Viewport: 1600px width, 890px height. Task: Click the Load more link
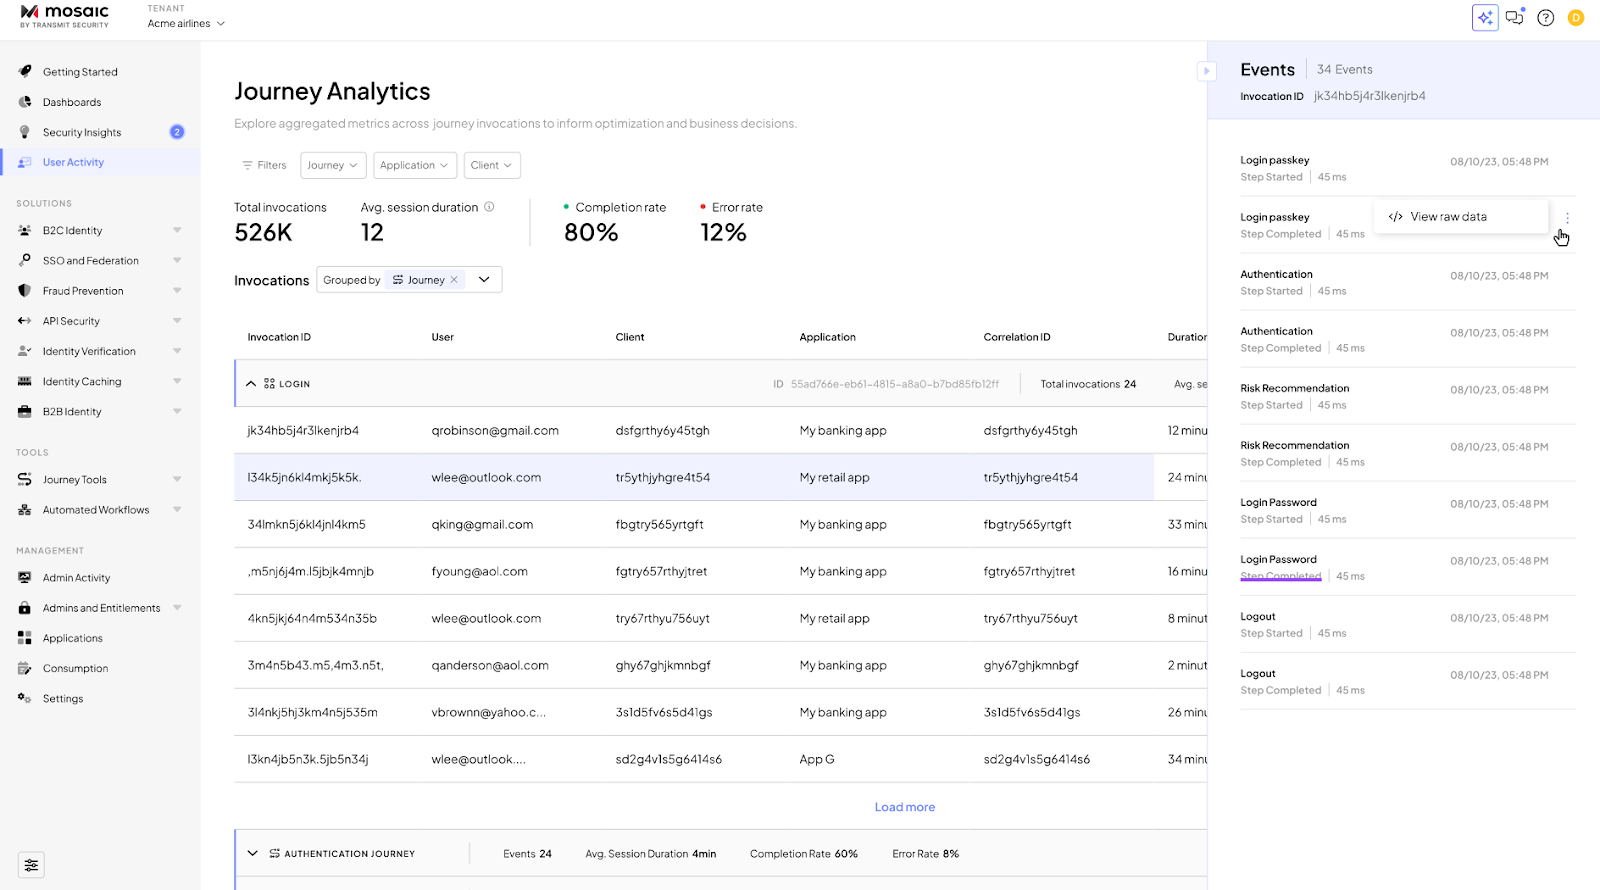[904, 807]
